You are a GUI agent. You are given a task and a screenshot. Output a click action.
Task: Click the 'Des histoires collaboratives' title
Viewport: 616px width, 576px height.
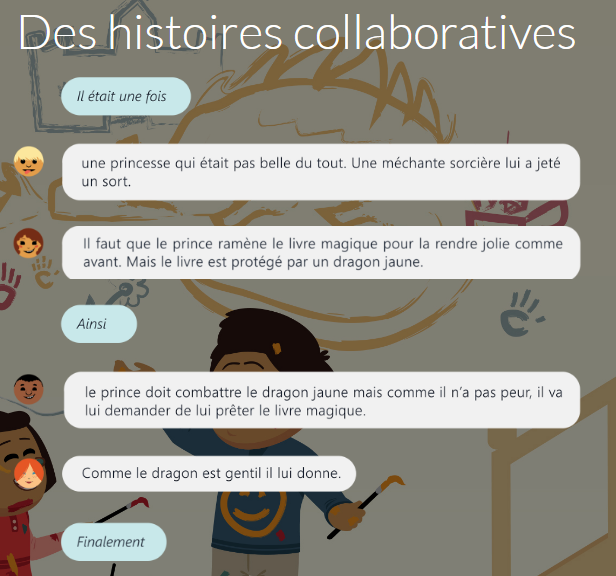297,33
